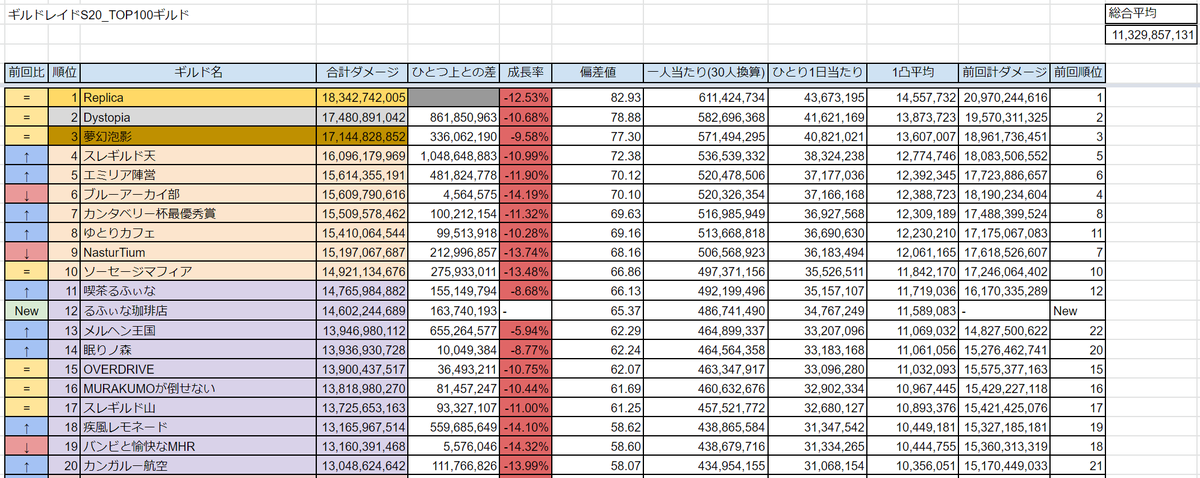The image size is (1200, 478).
Task: Select the per-hit average 14,557,732
Action: (x=914, y=98)
